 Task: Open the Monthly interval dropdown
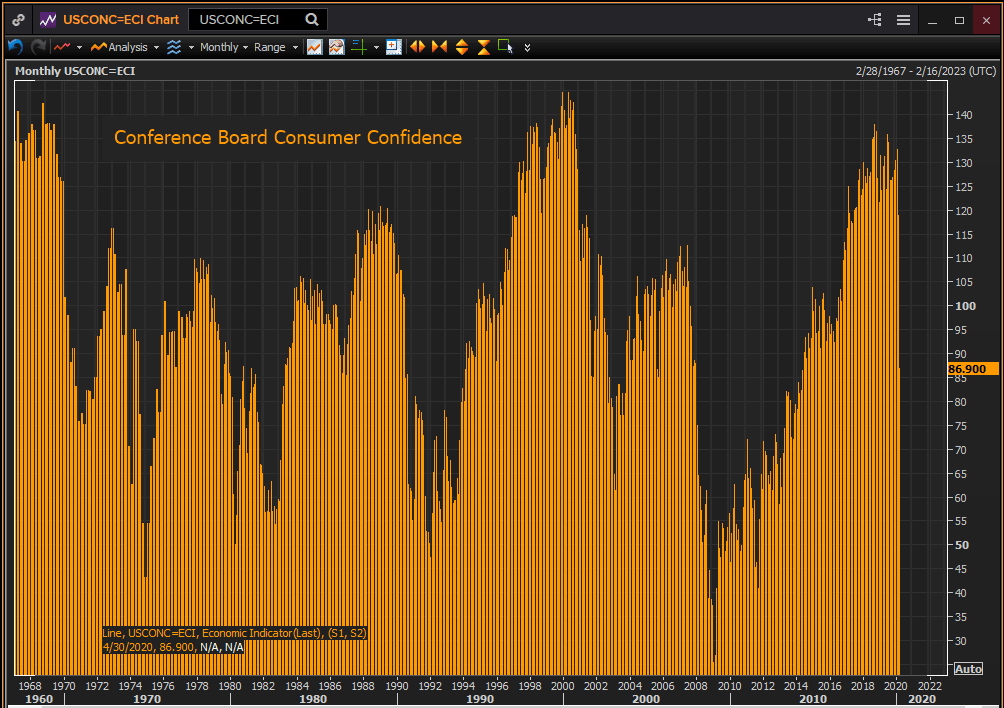[x=224, y=47]
